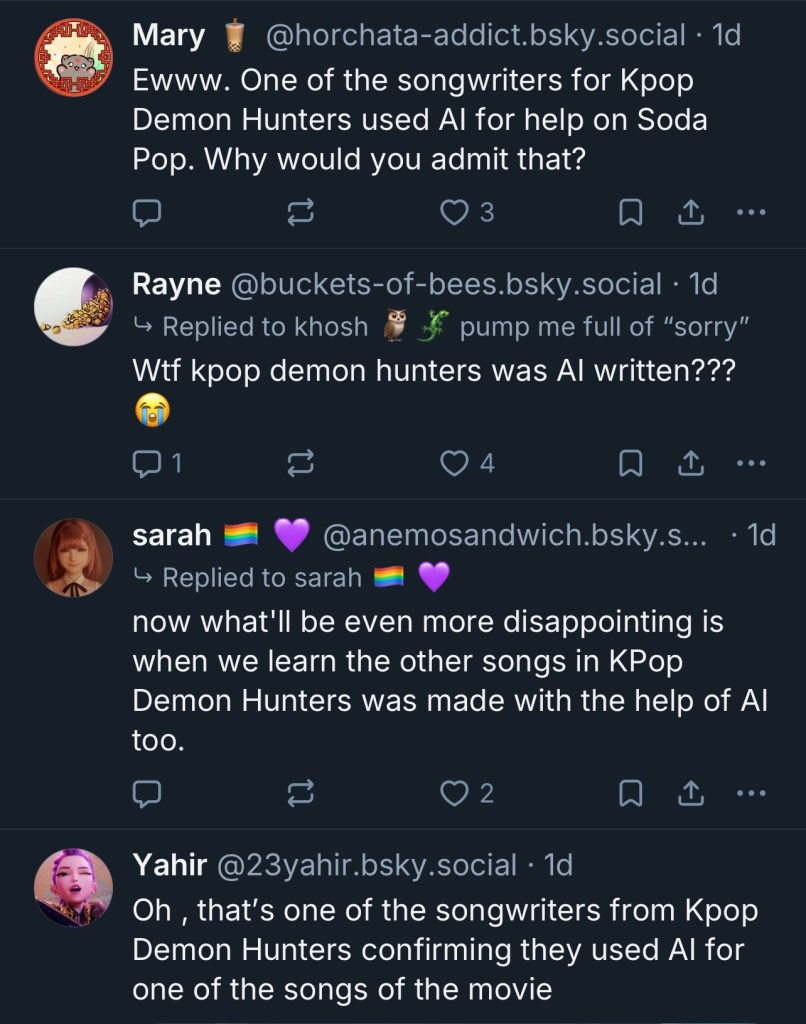The height and width of the screenshot is (1024, 806).
Task: Bookmark Mary's post
Action: tap(630, 212)
